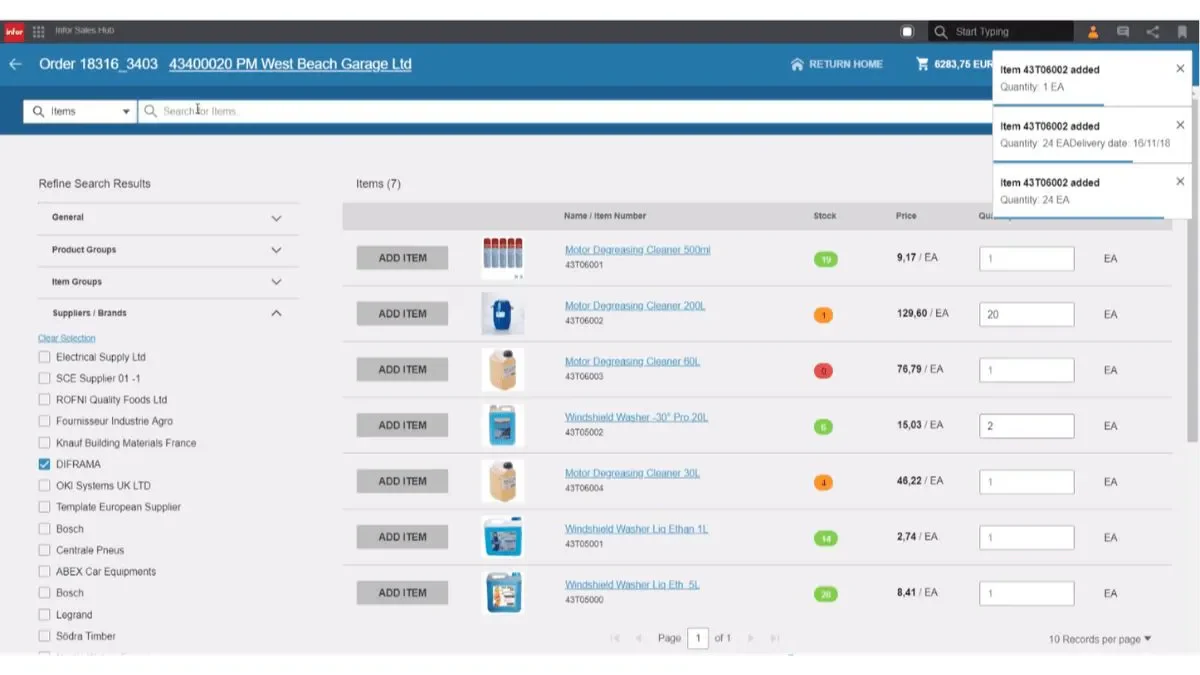The height and width of the screenshot is (675, 1200).
Task: Click the home icon next to Return Home
Action: 797,64
